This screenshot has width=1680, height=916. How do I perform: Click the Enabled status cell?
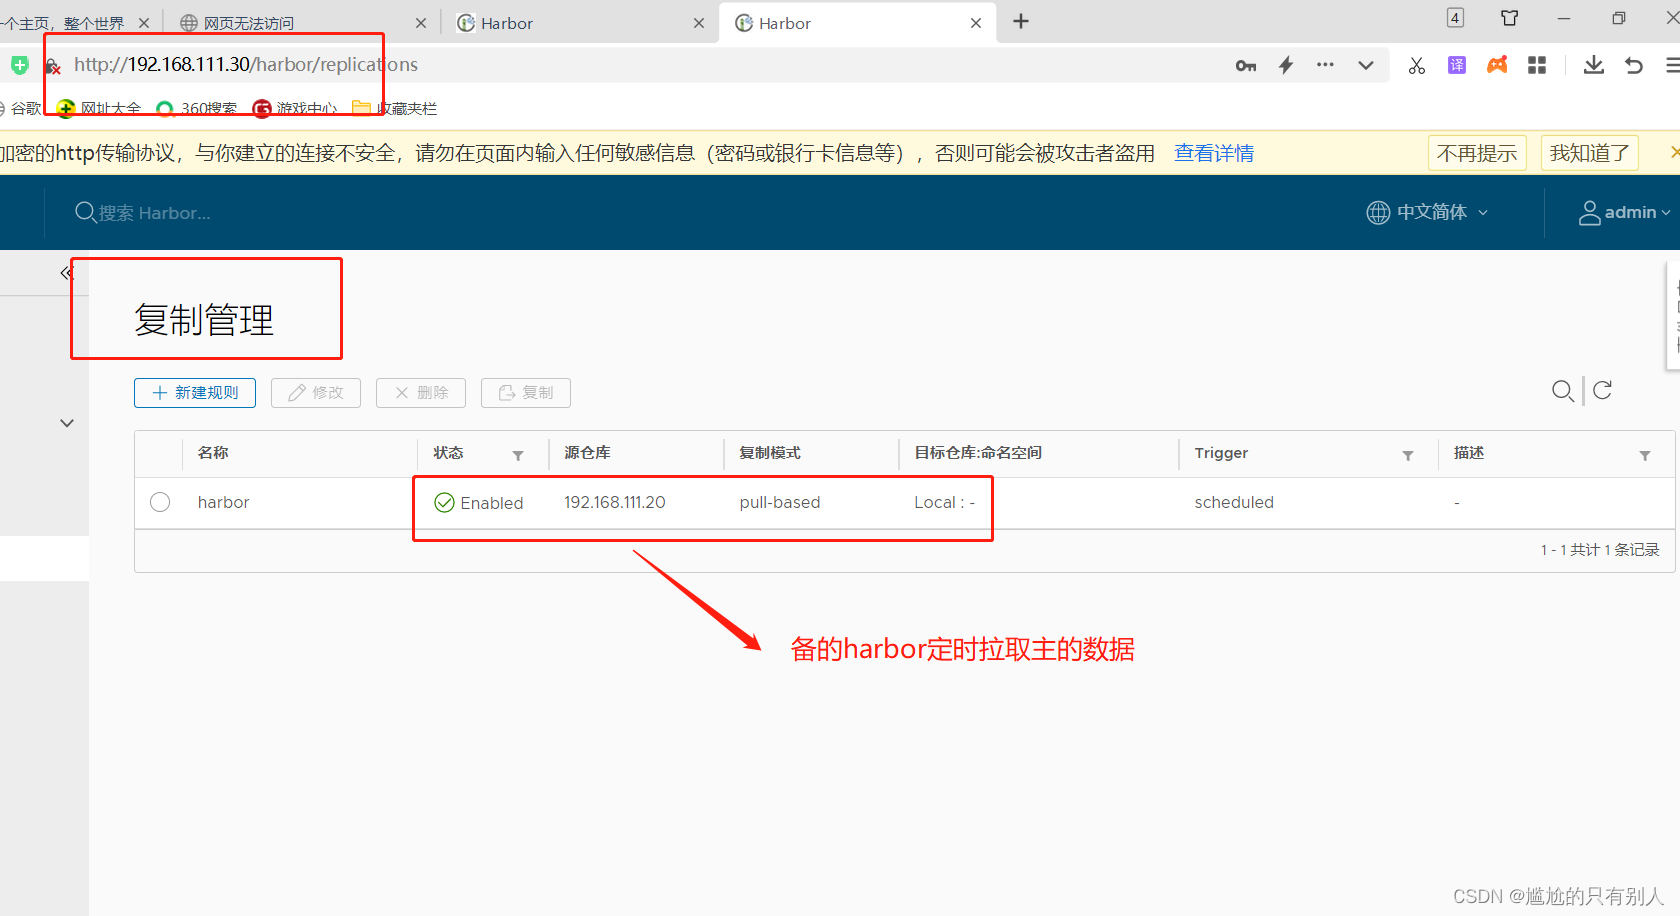(479, 502)
